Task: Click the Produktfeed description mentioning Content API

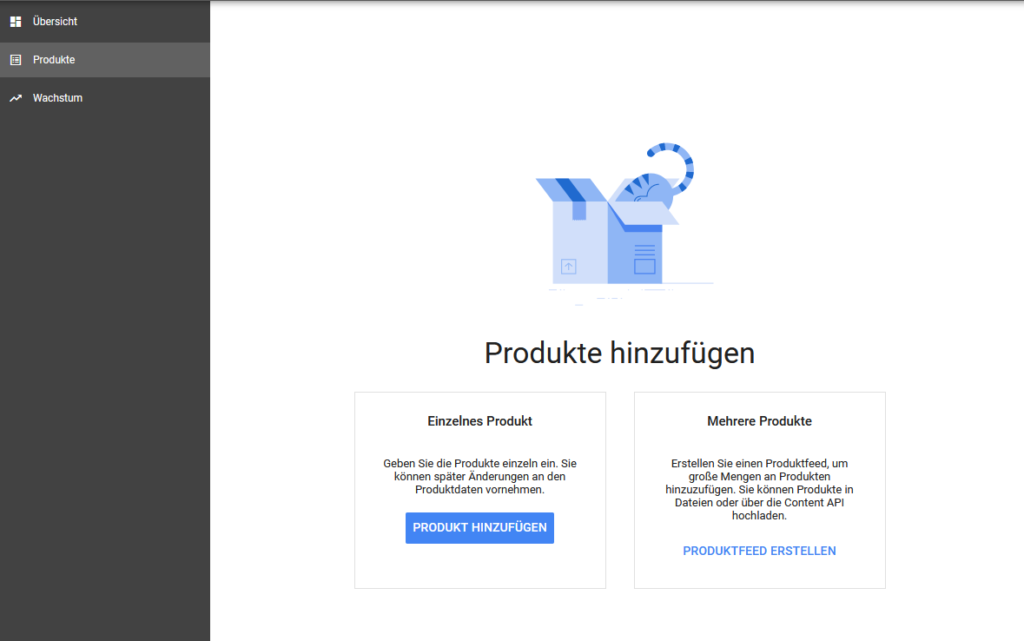Action: coord(759,490)
